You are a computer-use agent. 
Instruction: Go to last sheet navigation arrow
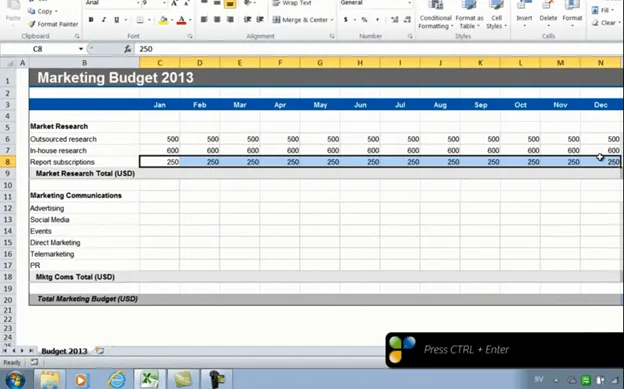click(x=31, y=351)
